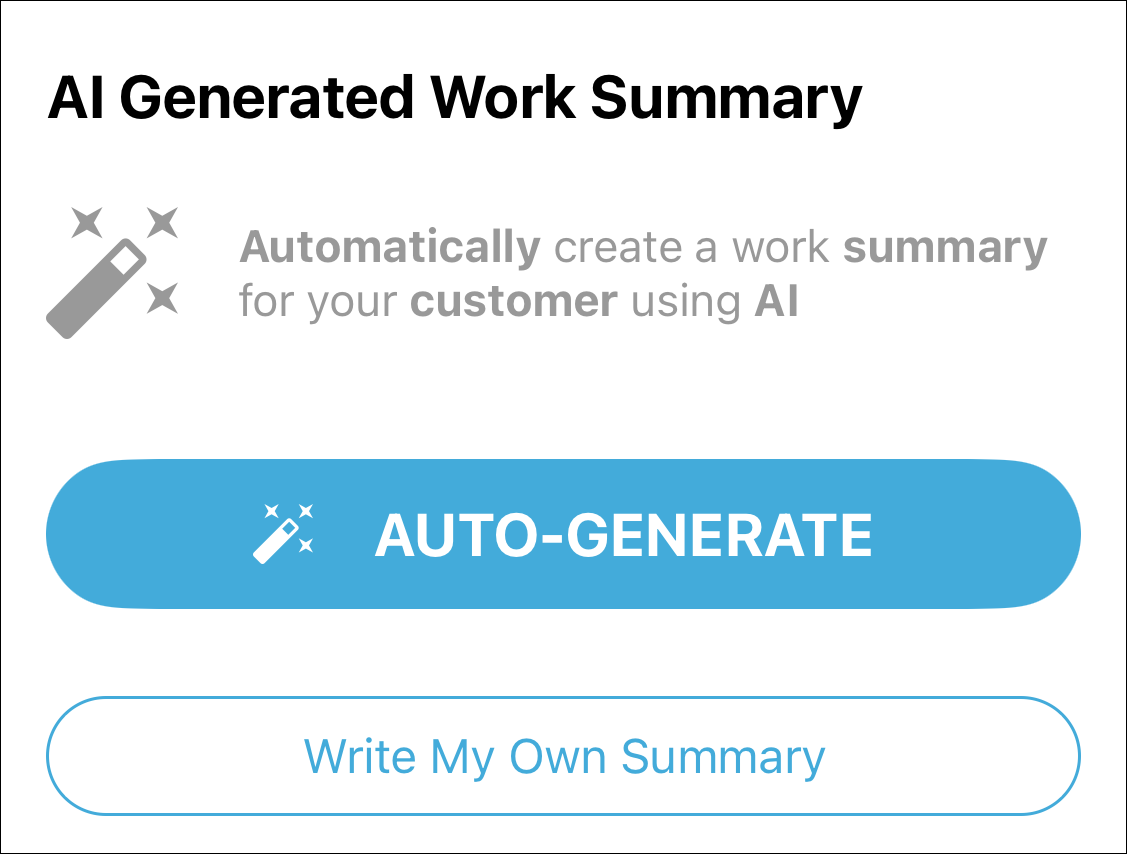Click the small white wand icon in AUTO-GENERATE

point(283,533)
